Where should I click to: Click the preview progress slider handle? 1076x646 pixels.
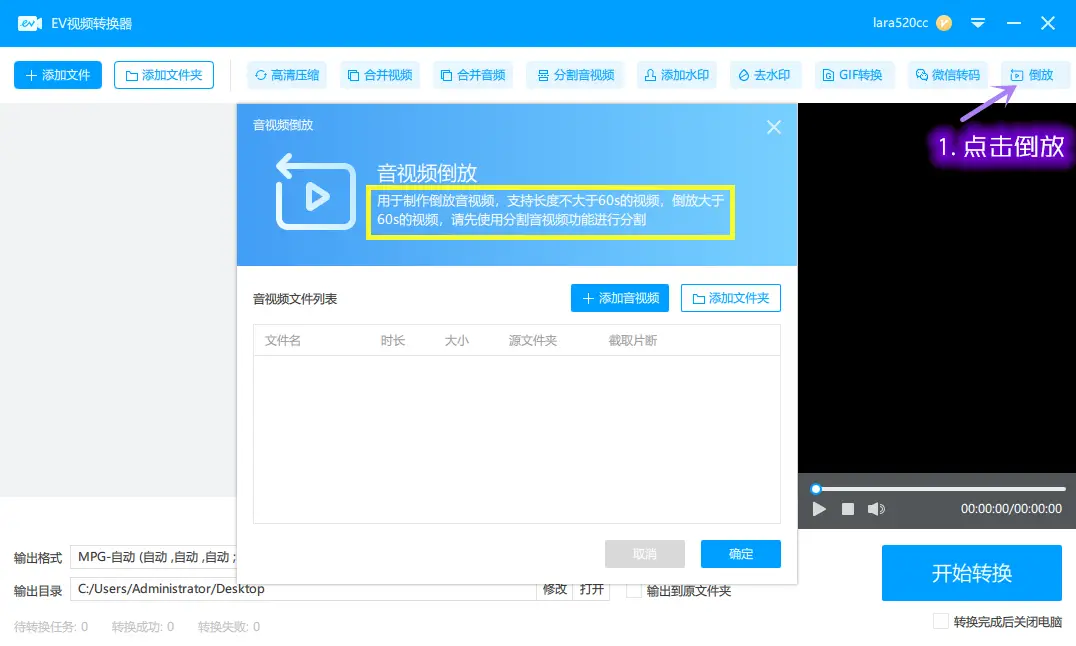click(815, 489)
